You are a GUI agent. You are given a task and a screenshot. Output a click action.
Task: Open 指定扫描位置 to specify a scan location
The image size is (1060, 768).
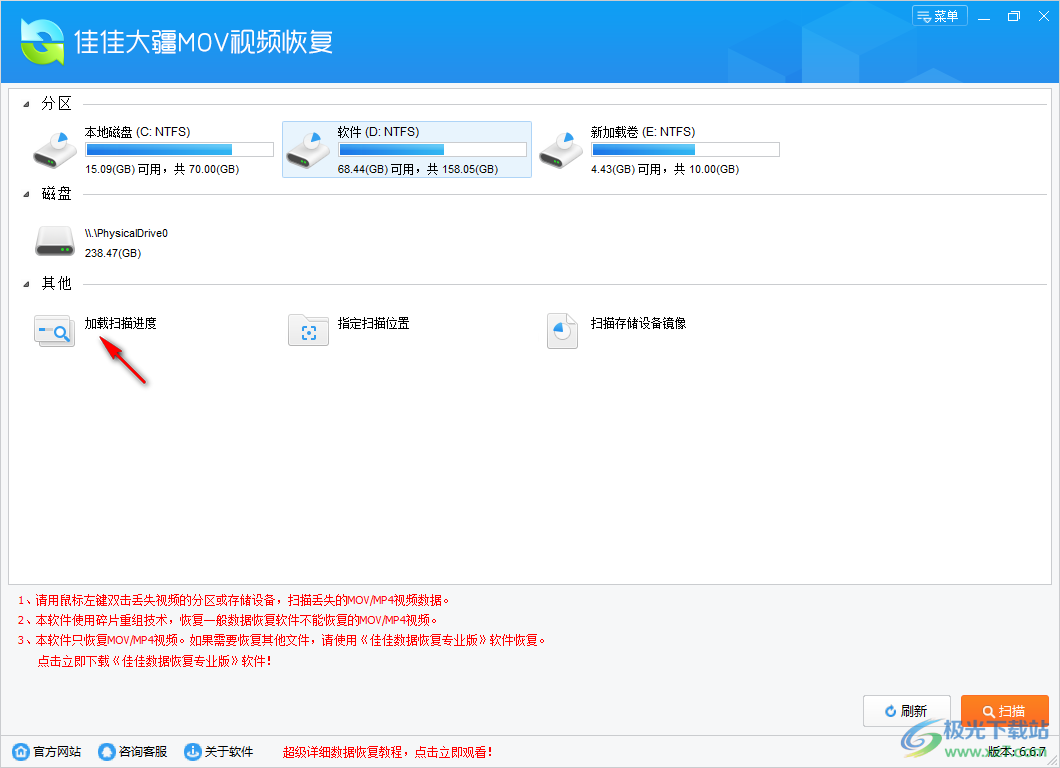308,330
